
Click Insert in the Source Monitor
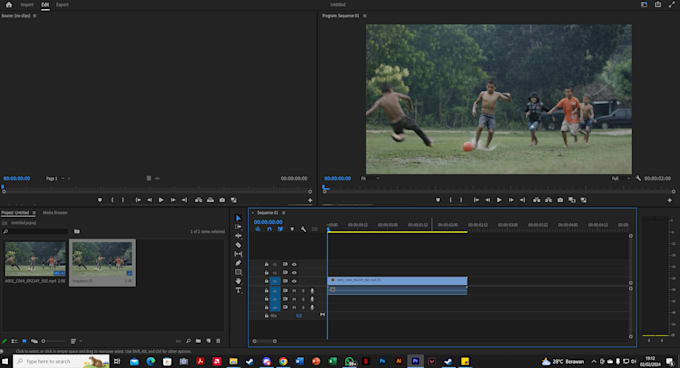point(198,200)
